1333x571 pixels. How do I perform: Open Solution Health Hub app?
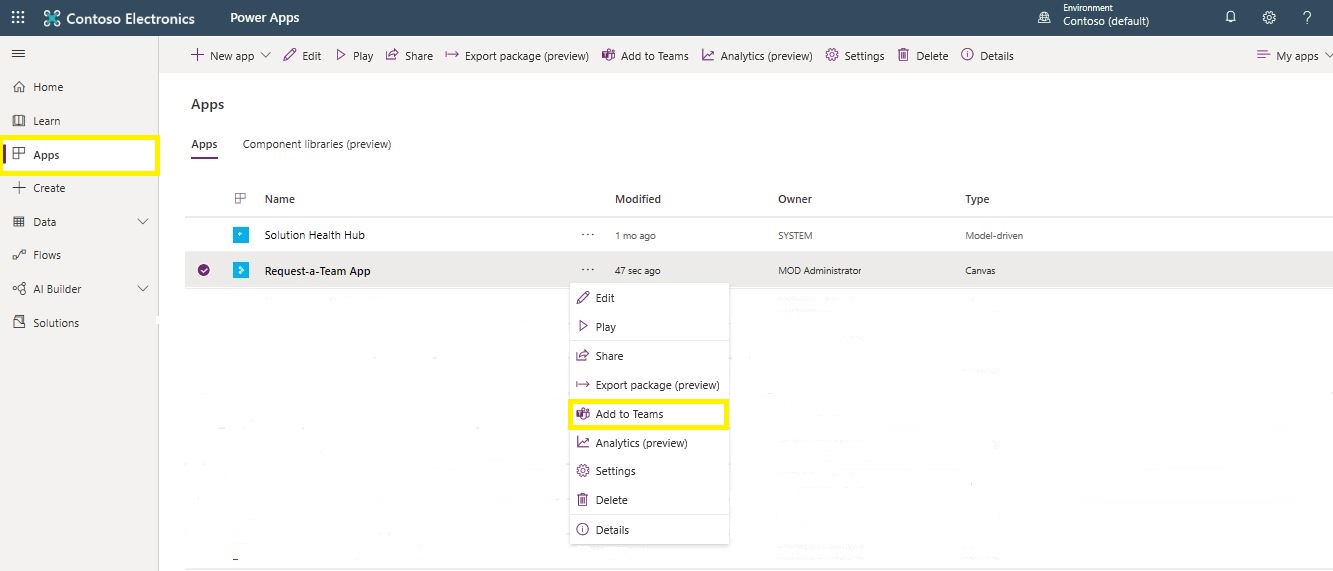click(x=315, y=235)
